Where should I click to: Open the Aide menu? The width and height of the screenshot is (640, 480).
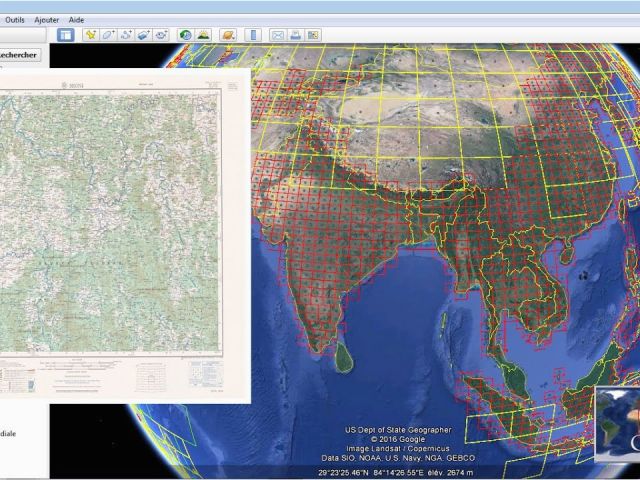point(76,20)
